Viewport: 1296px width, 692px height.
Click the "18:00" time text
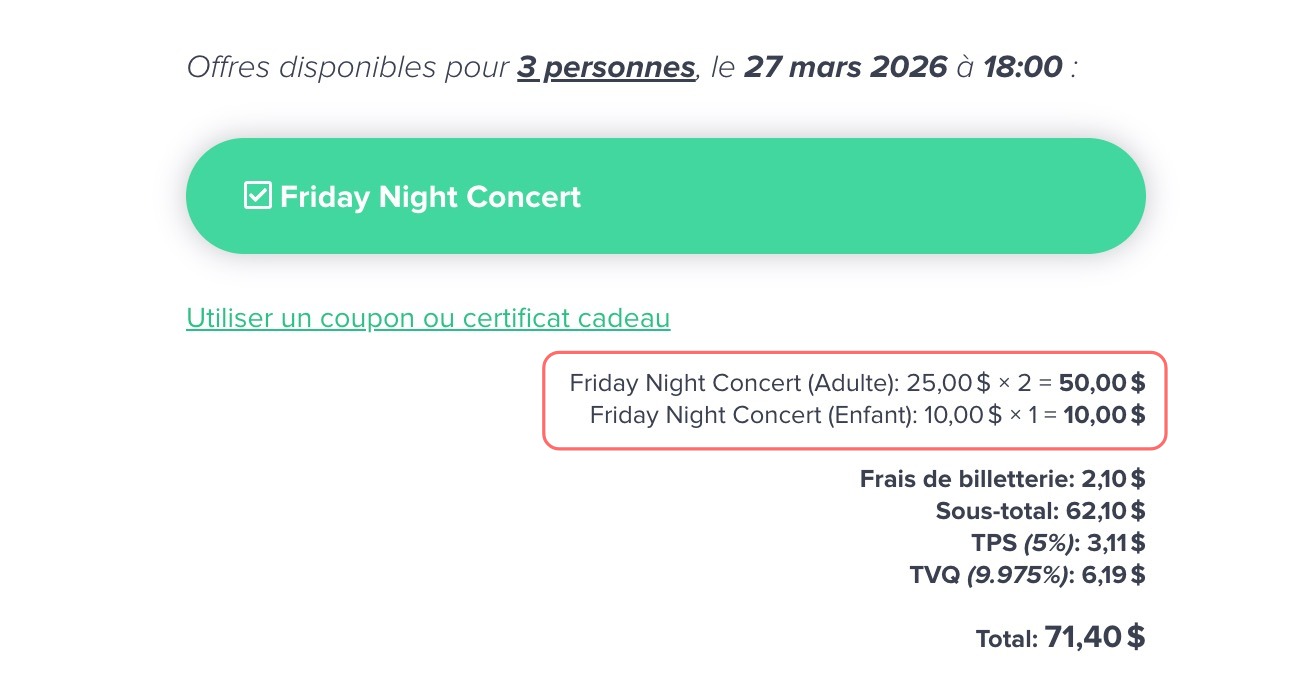point(1022,68)
